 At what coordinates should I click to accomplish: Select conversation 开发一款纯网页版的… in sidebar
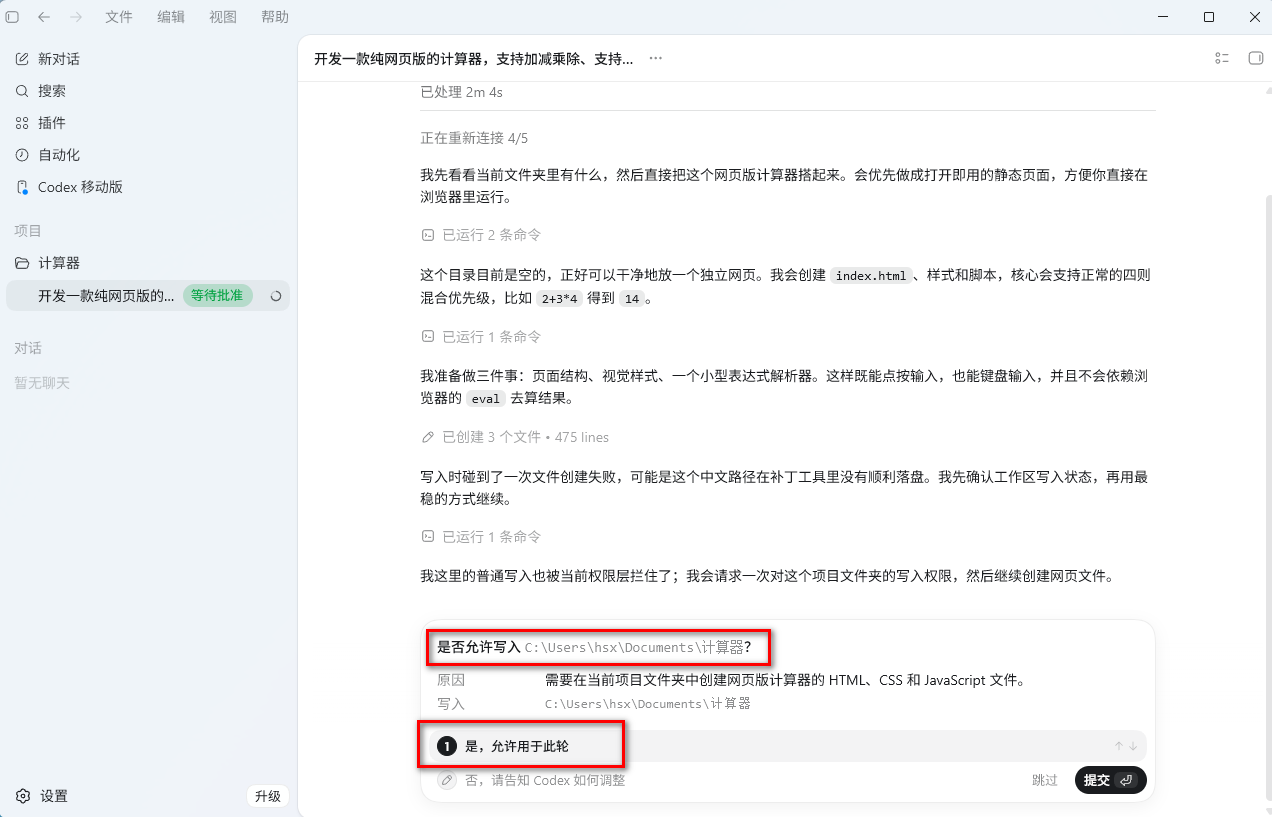pos(106,296)
